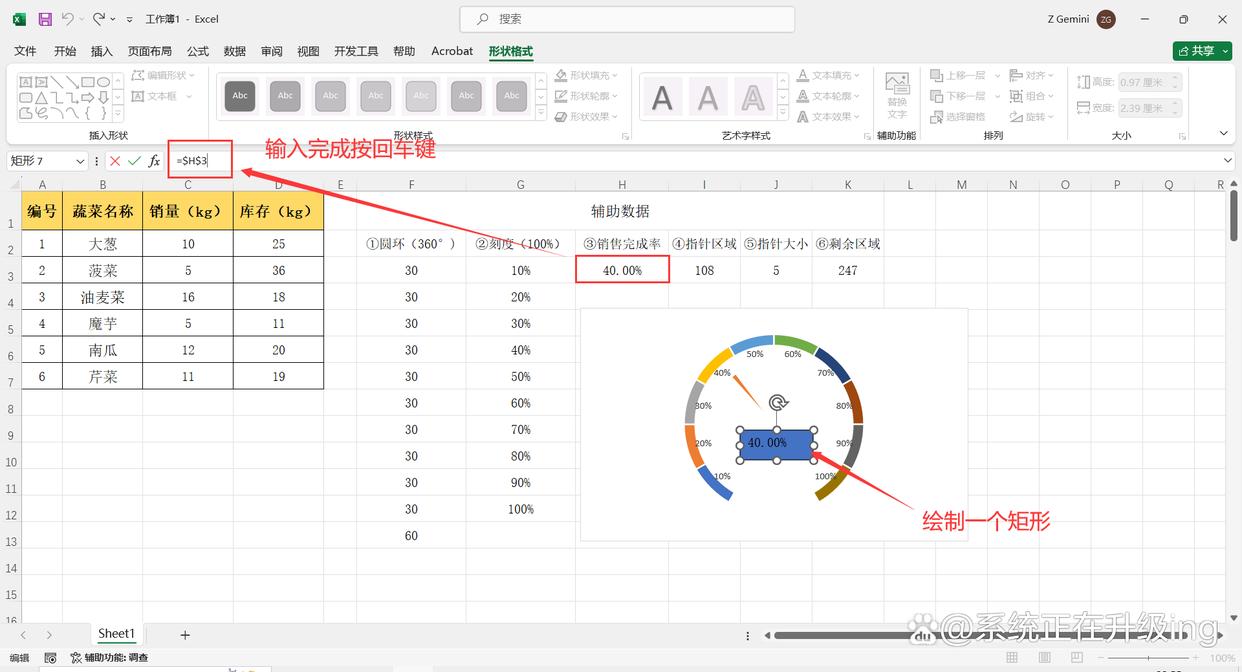Click the 文本框 text box button
The image size is (1242, 672).
coord(155,96)
